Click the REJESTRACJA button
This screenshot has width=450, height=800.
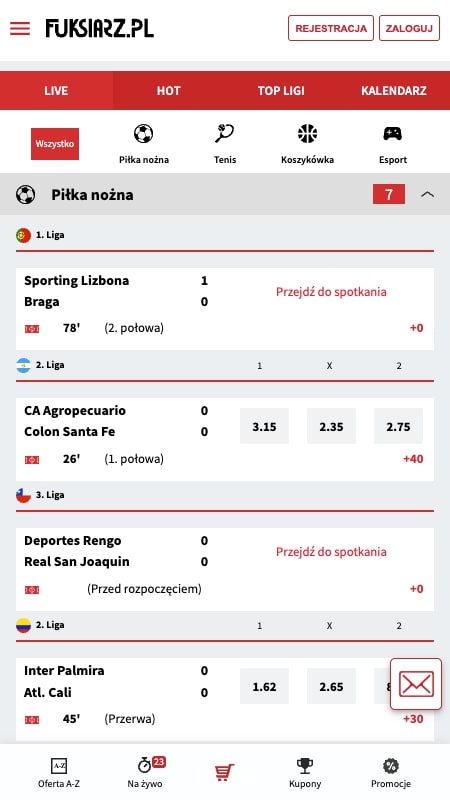point(331,28)
